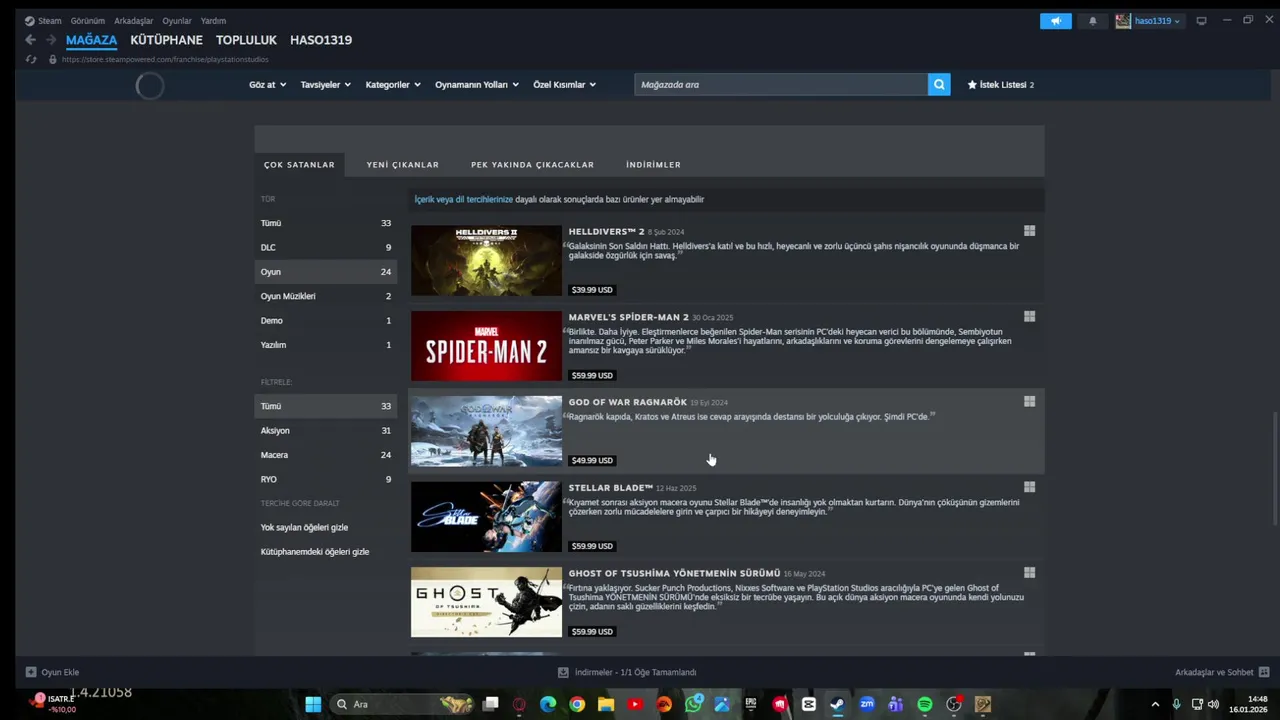Viewport: 1280px width, 720px height.
Task: Switch to the İNDİRİMLER tab
Action: click(x=653, y=164)
